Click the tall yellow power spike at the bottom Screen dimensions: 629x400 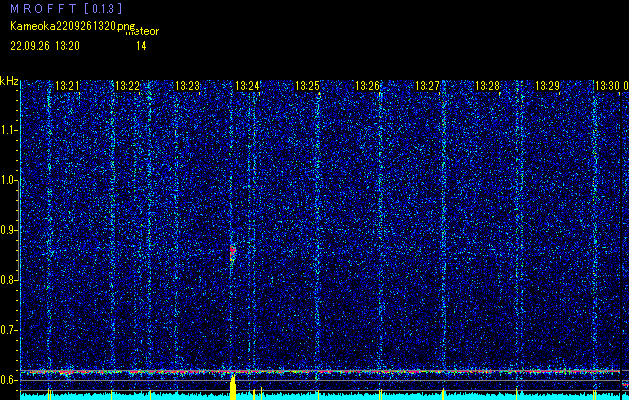233,387
